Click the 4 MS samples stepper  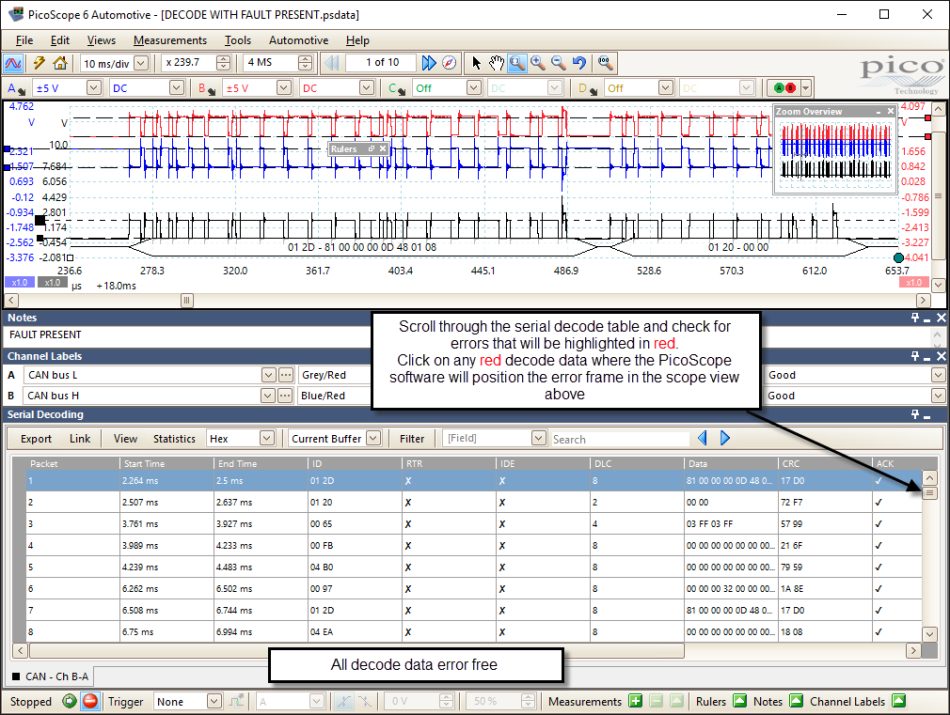point(305,63)
